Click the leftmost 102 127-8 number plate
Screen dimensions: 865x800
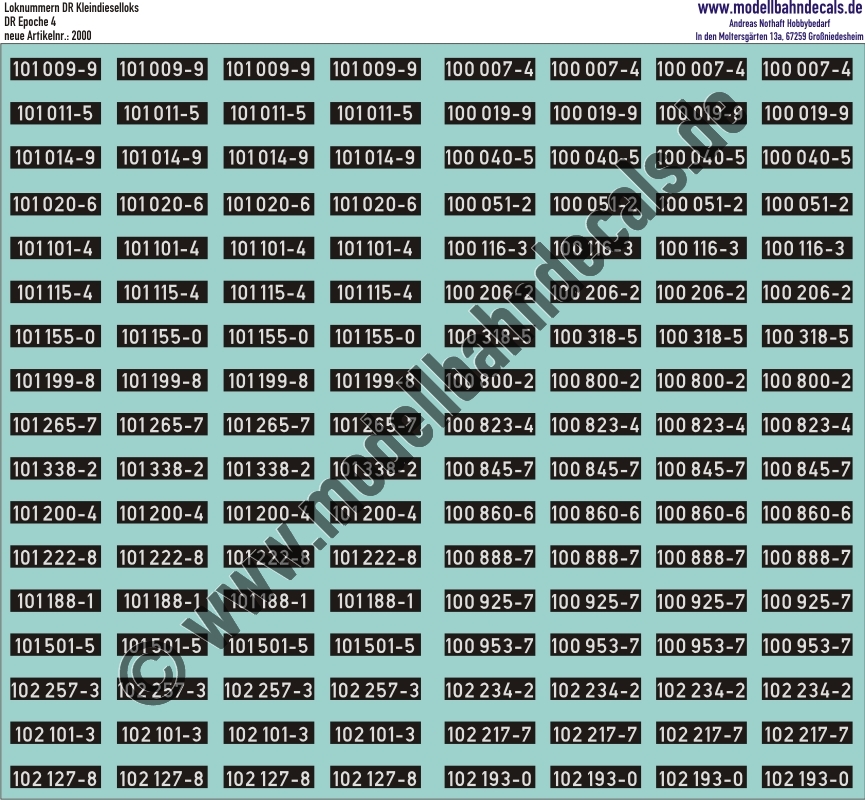pos(55,778)
